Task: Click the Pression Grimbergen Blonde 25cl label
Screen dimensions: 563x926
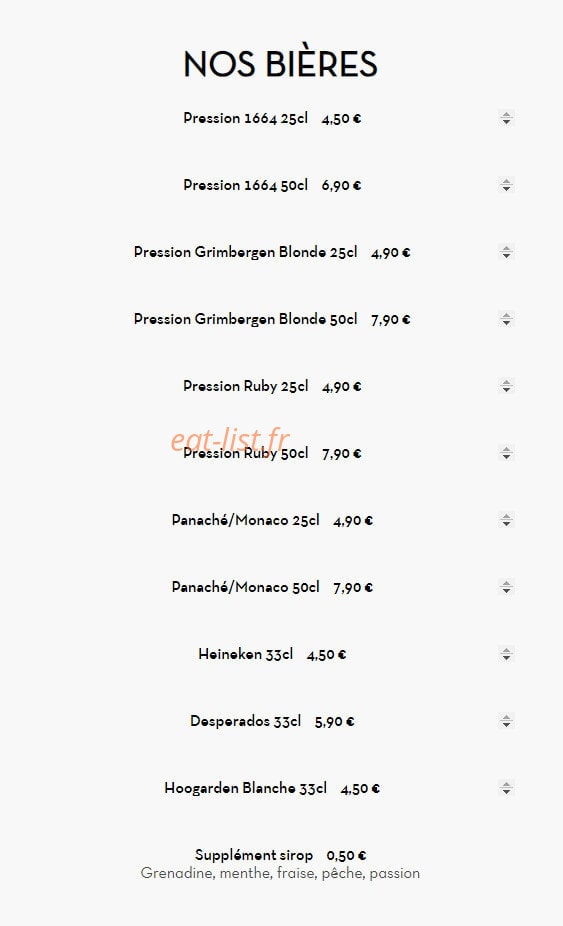Action: (x=245, y=252)
